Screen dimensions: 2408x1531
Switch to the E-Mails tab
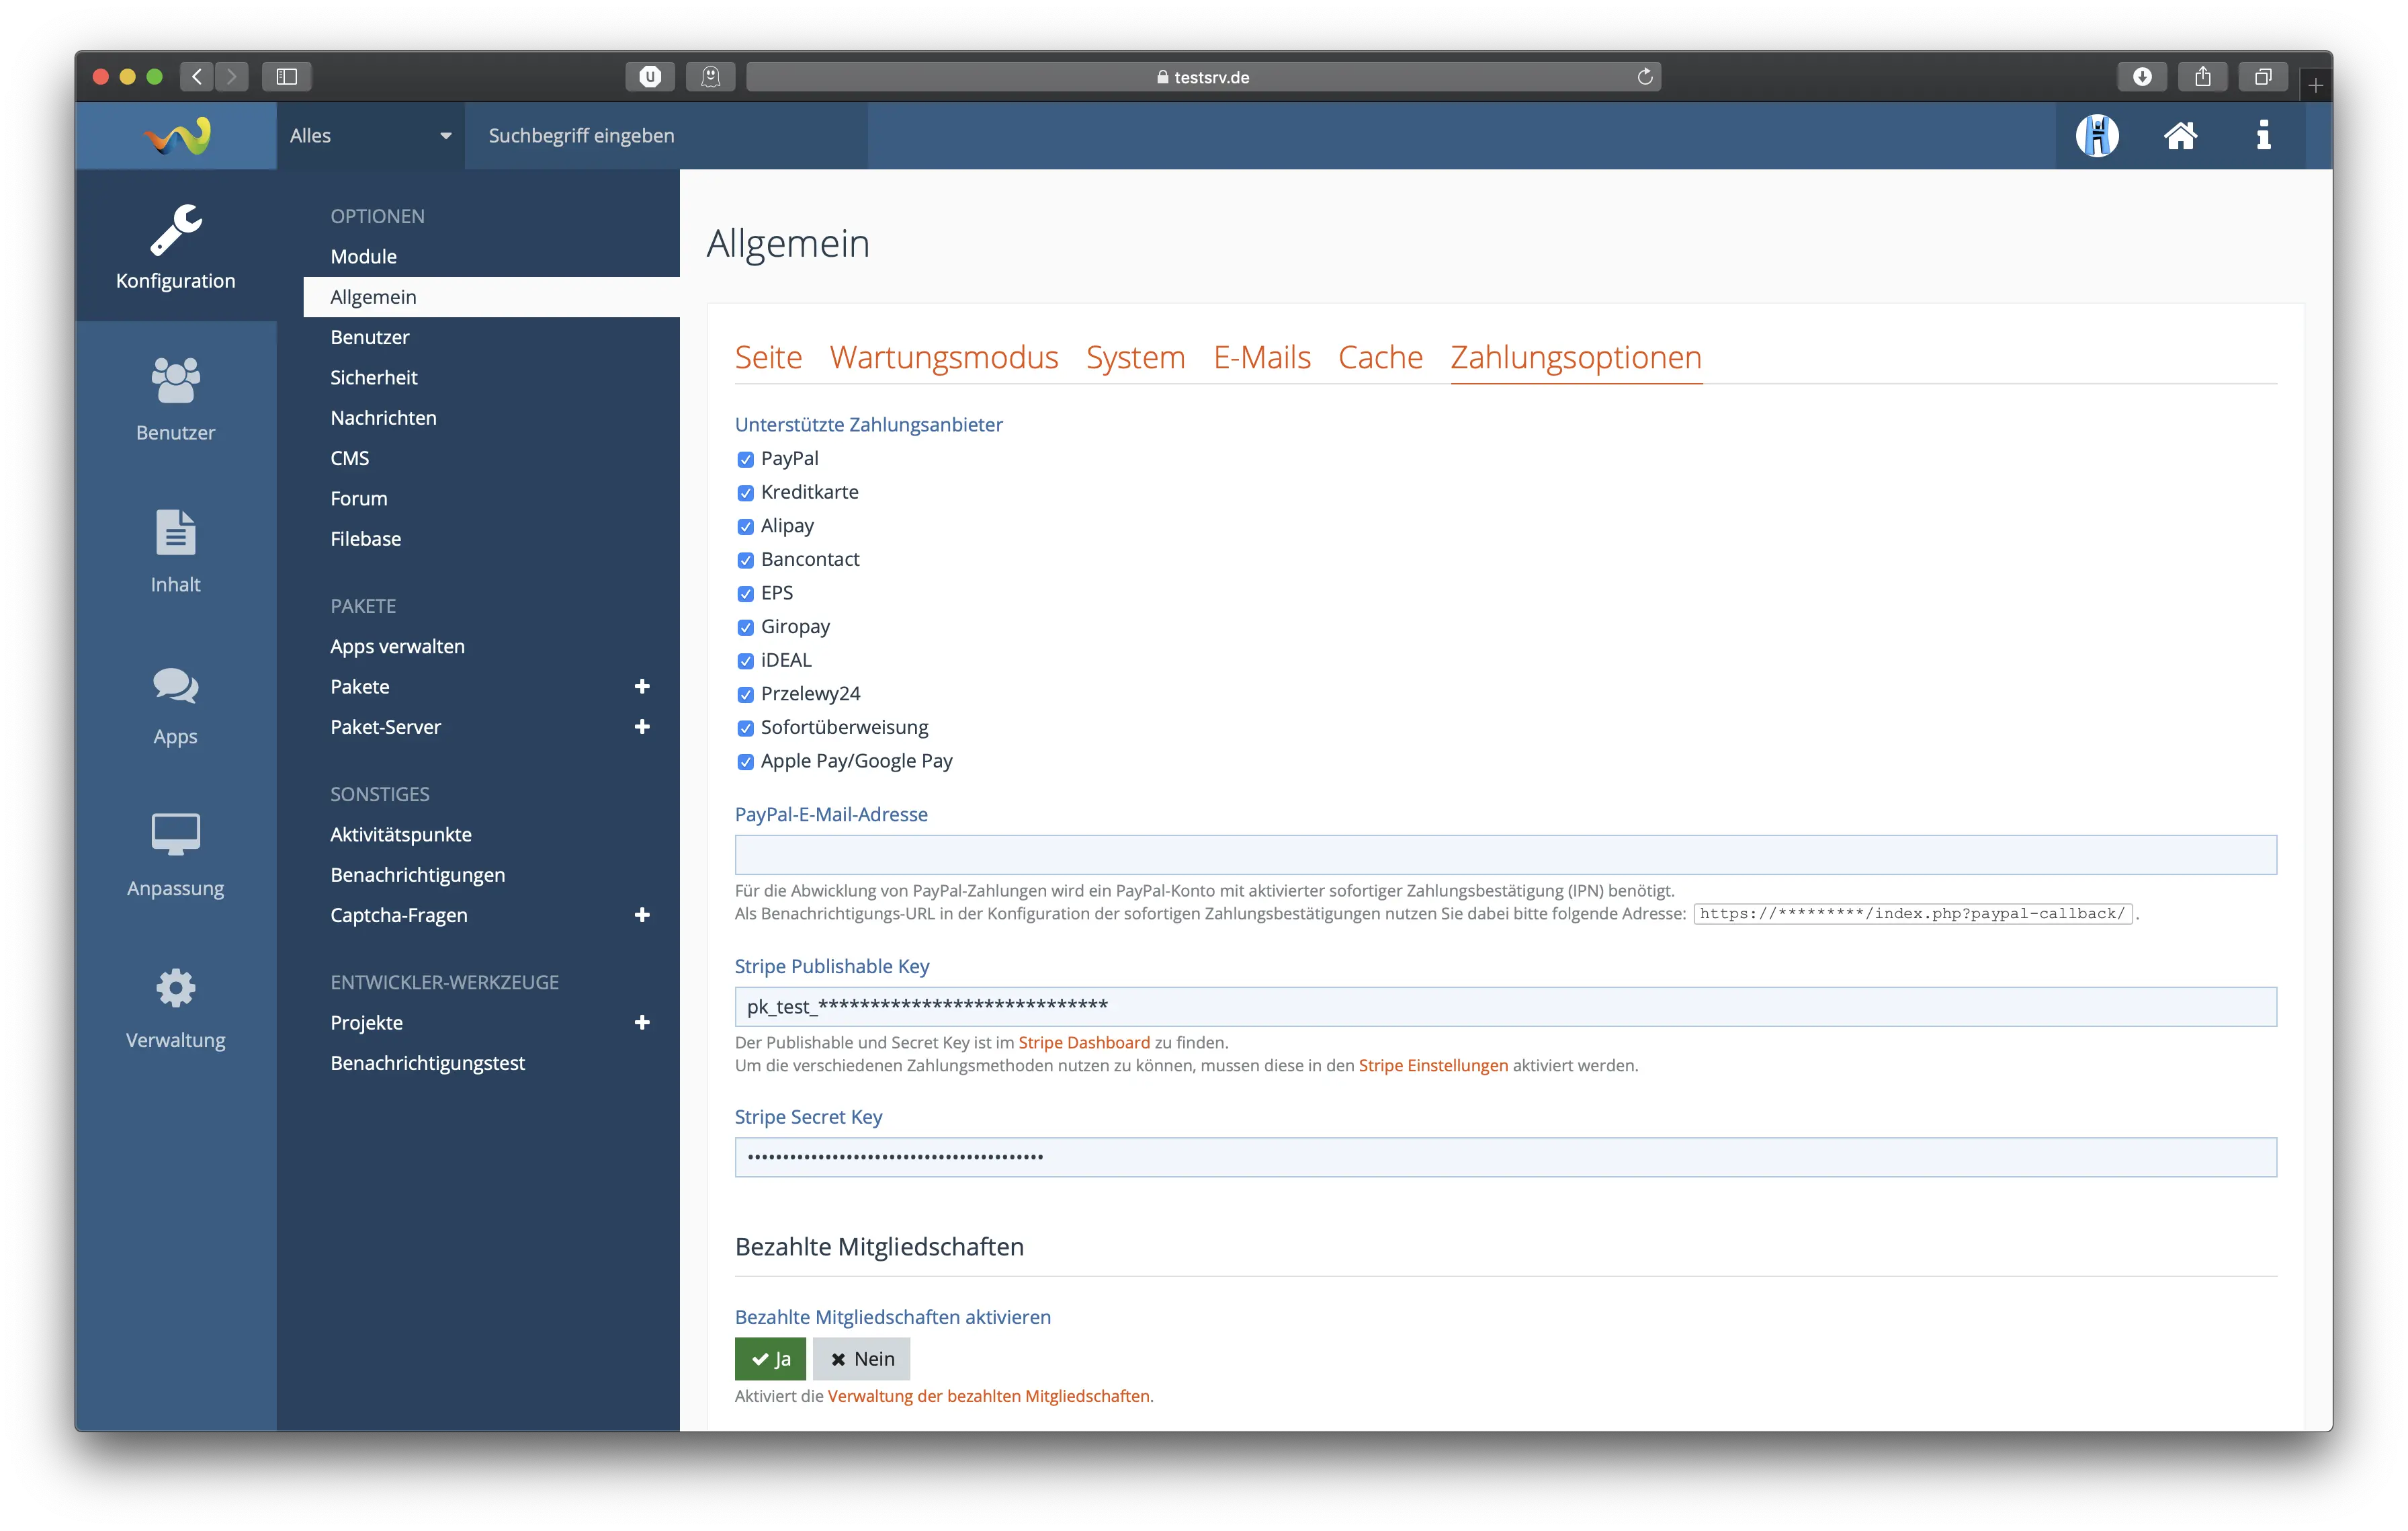coord(1261,357)
